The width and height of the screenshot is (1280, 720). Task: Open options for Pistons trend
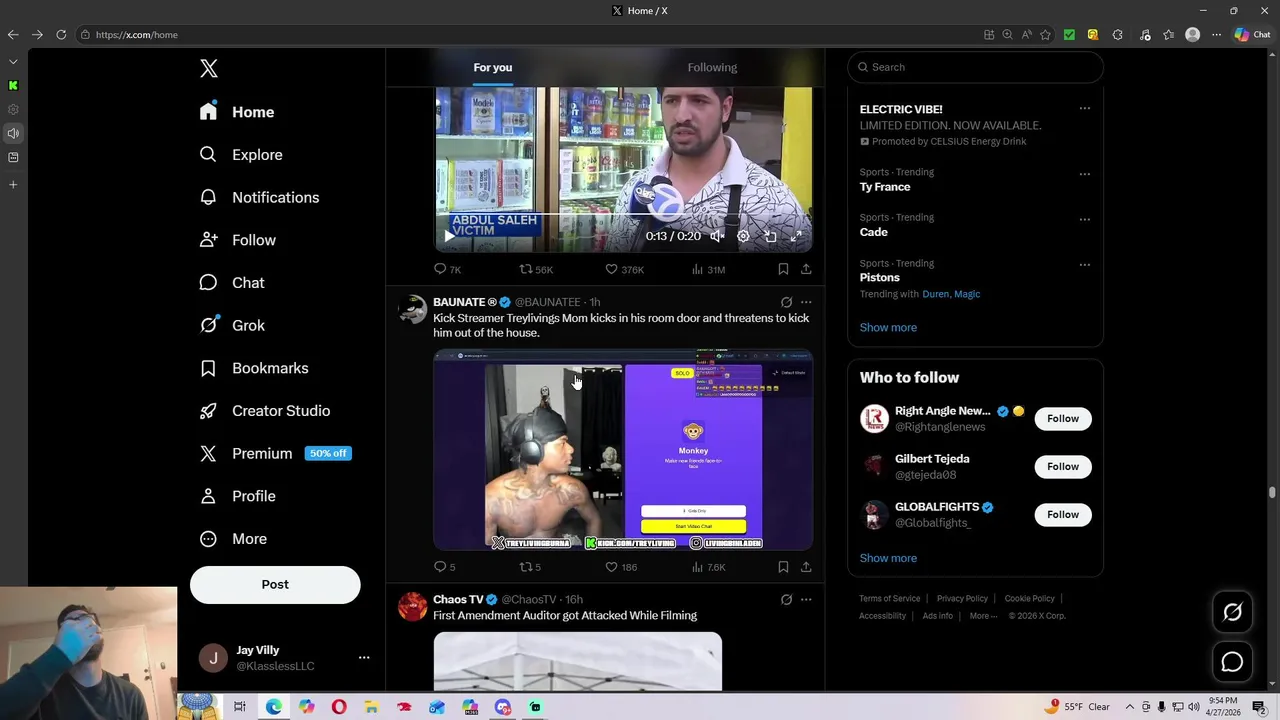coord(1084,265)
